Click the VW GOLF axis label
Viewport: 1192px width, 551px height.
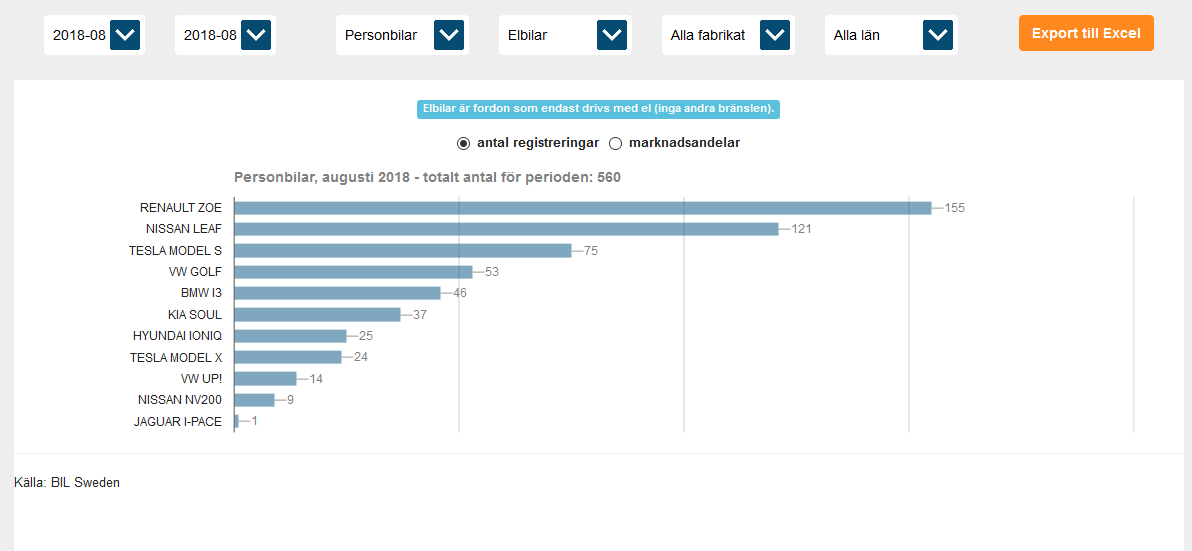(195, 271)
